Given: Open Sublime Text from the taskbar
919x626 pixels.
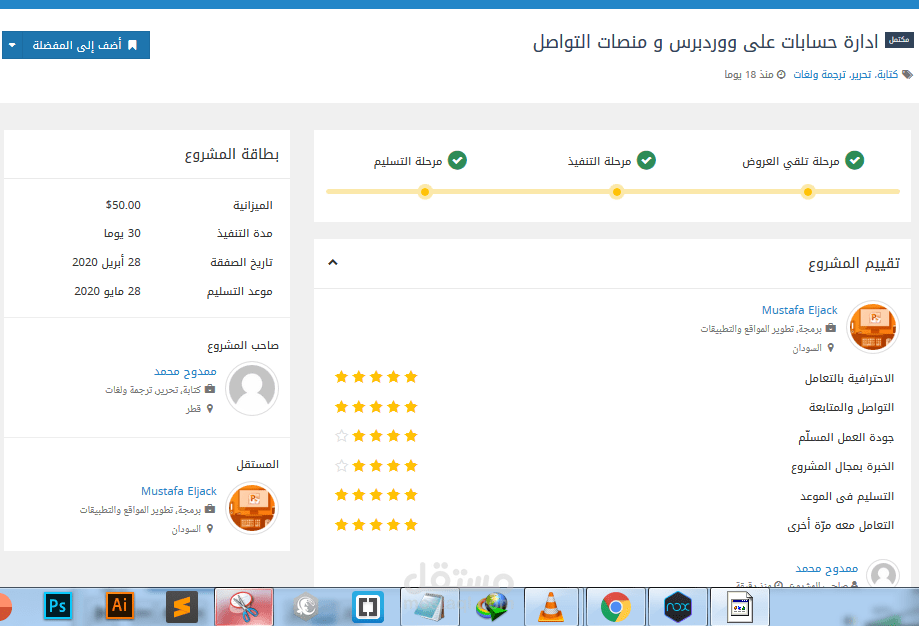Looking at the screenshot, I should tap(181, 606).
